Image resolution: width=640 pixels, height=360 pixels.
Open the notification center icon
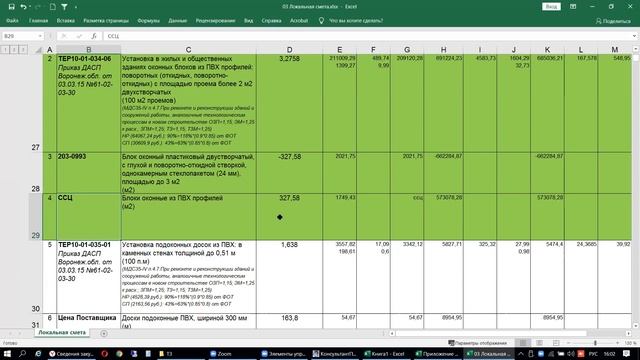coord(627,353)
